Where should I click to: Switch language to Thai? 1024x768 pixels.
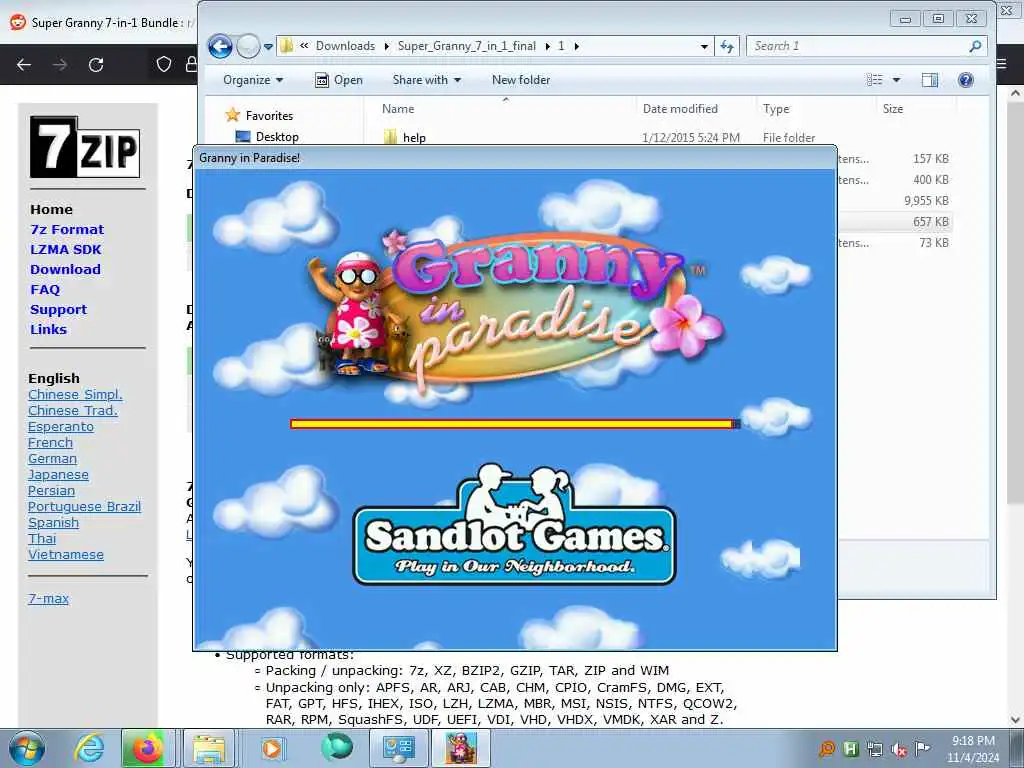[x=42, y=539]
